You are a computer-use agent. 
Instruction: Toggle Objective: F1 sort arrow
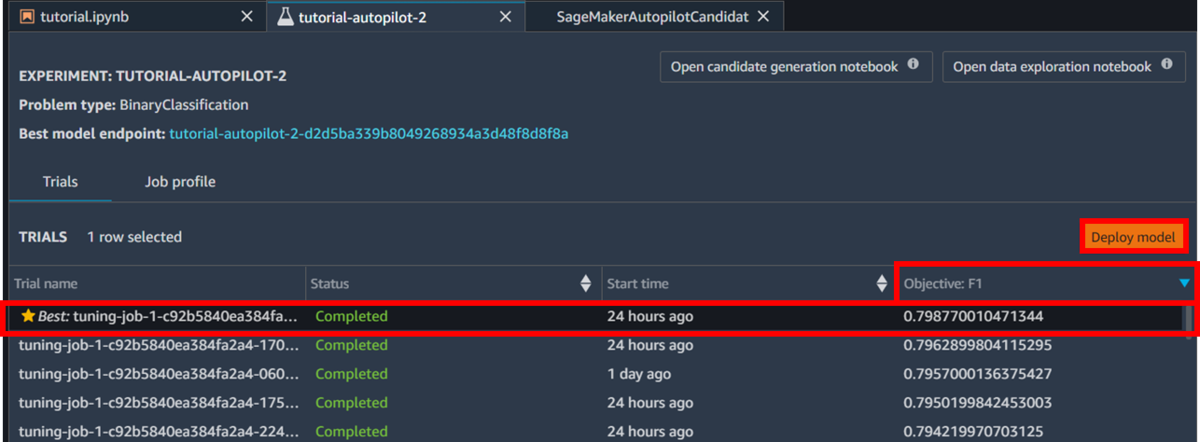[1184, 284]
